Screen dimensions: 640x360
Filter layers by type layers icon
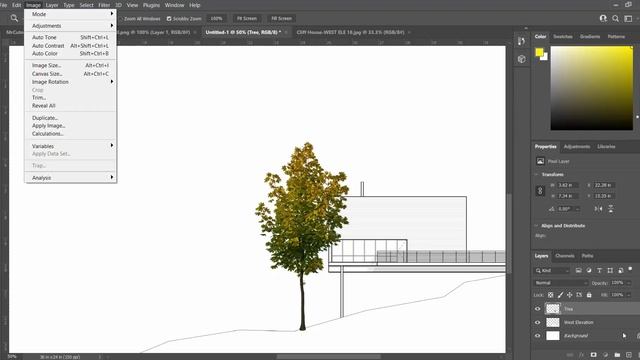(599, 270)
